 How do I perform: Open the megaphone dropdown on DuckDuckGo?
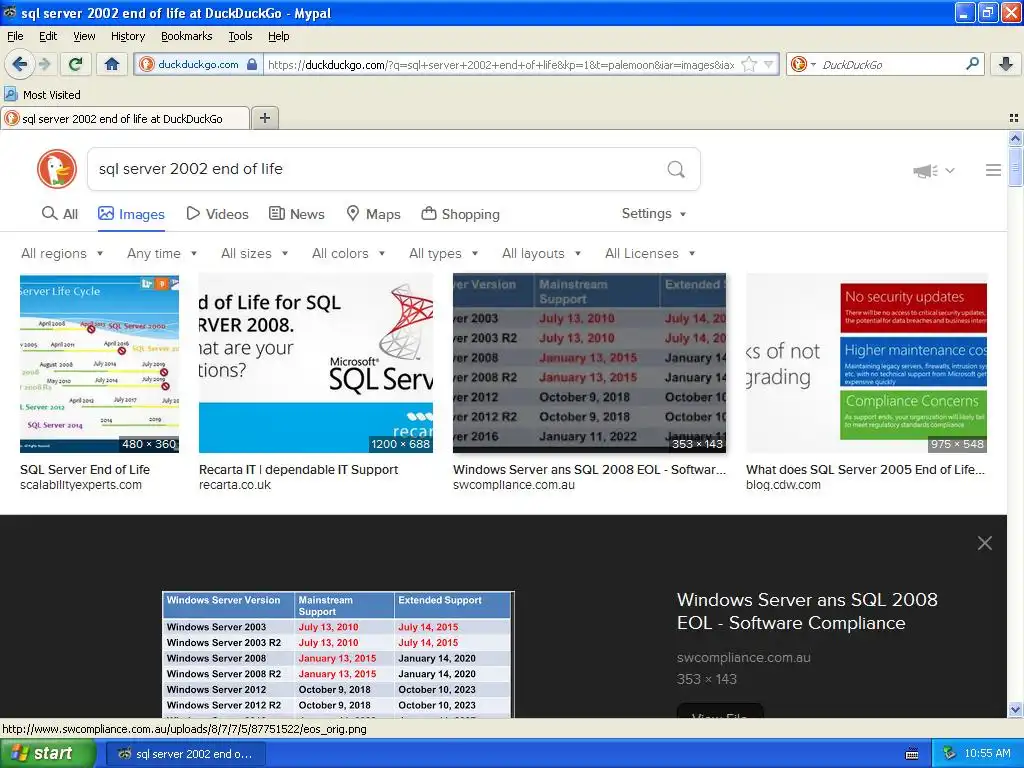click(934, 170)
